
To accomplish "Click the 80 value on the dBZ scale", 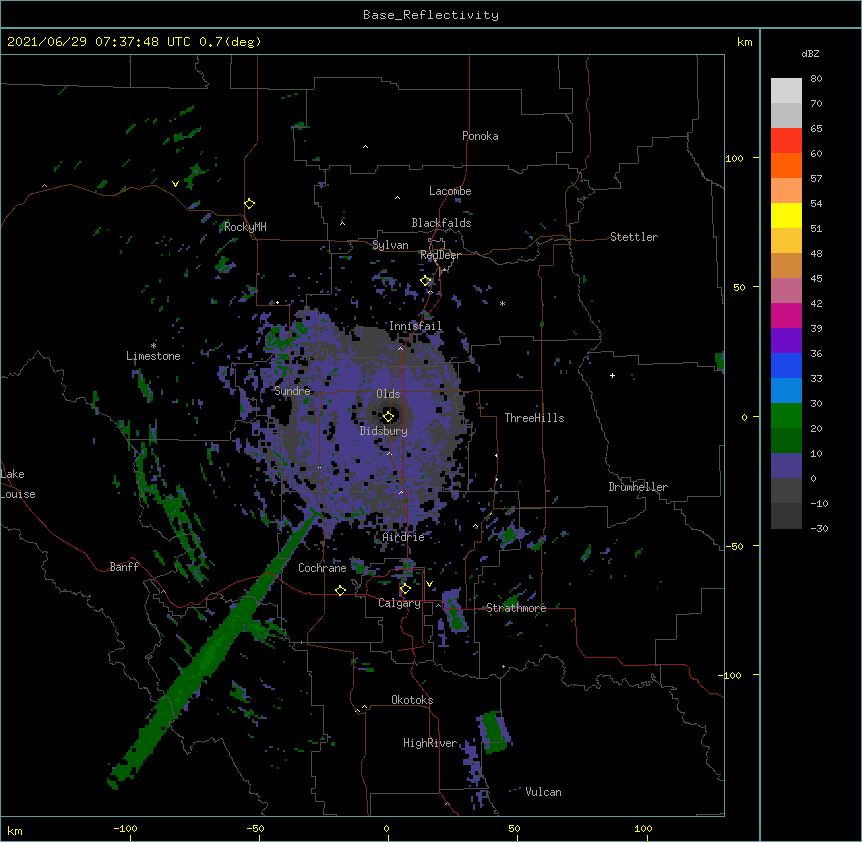I will pyautogui.click(x=816, y=79).
